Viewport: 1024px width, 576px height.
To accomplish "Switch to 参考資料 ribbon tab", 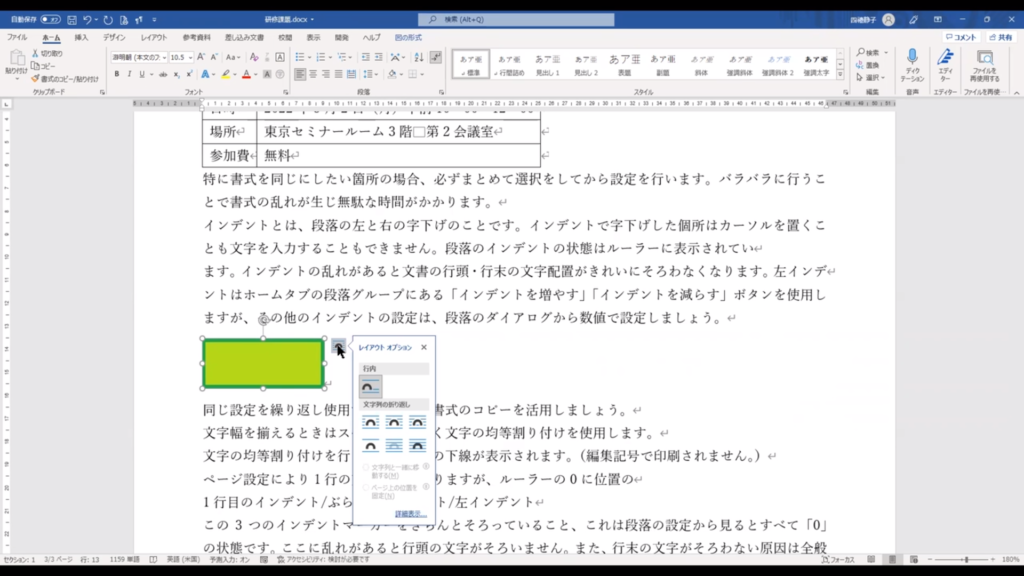I will [x=197, y=37].
